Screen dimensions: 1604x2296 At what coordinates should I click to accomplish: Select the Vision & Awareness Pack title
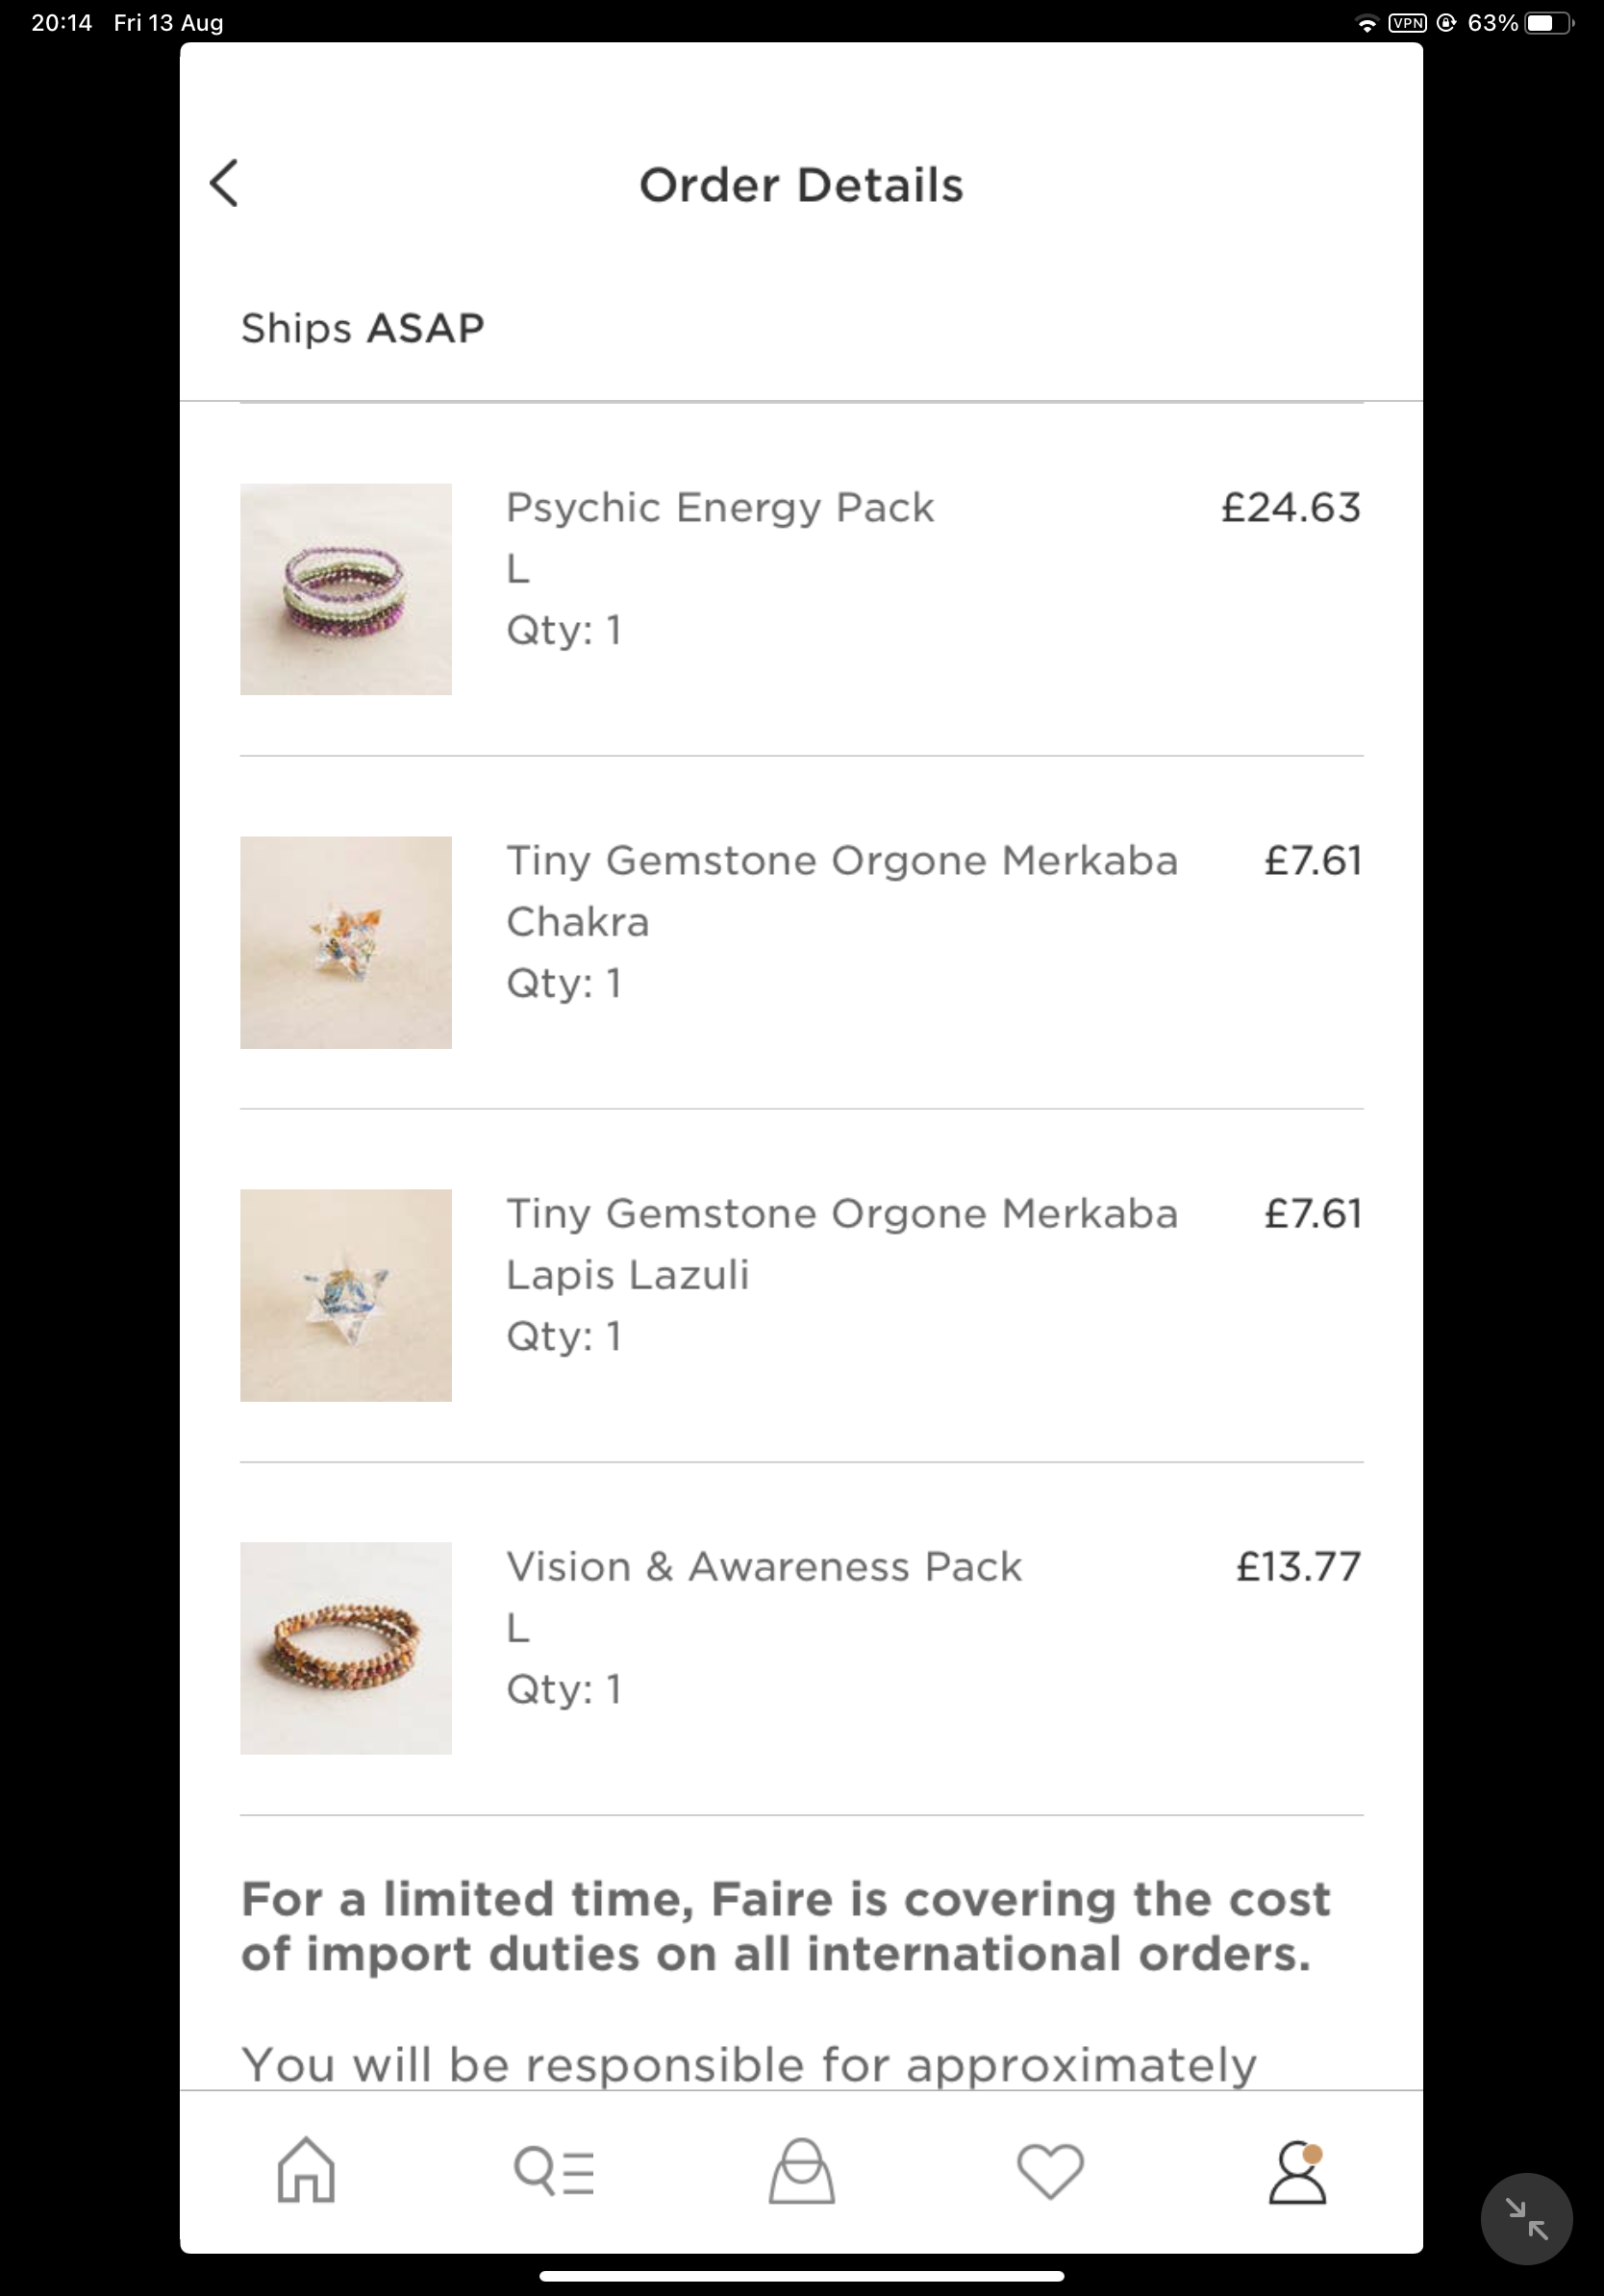point(764,1567)
